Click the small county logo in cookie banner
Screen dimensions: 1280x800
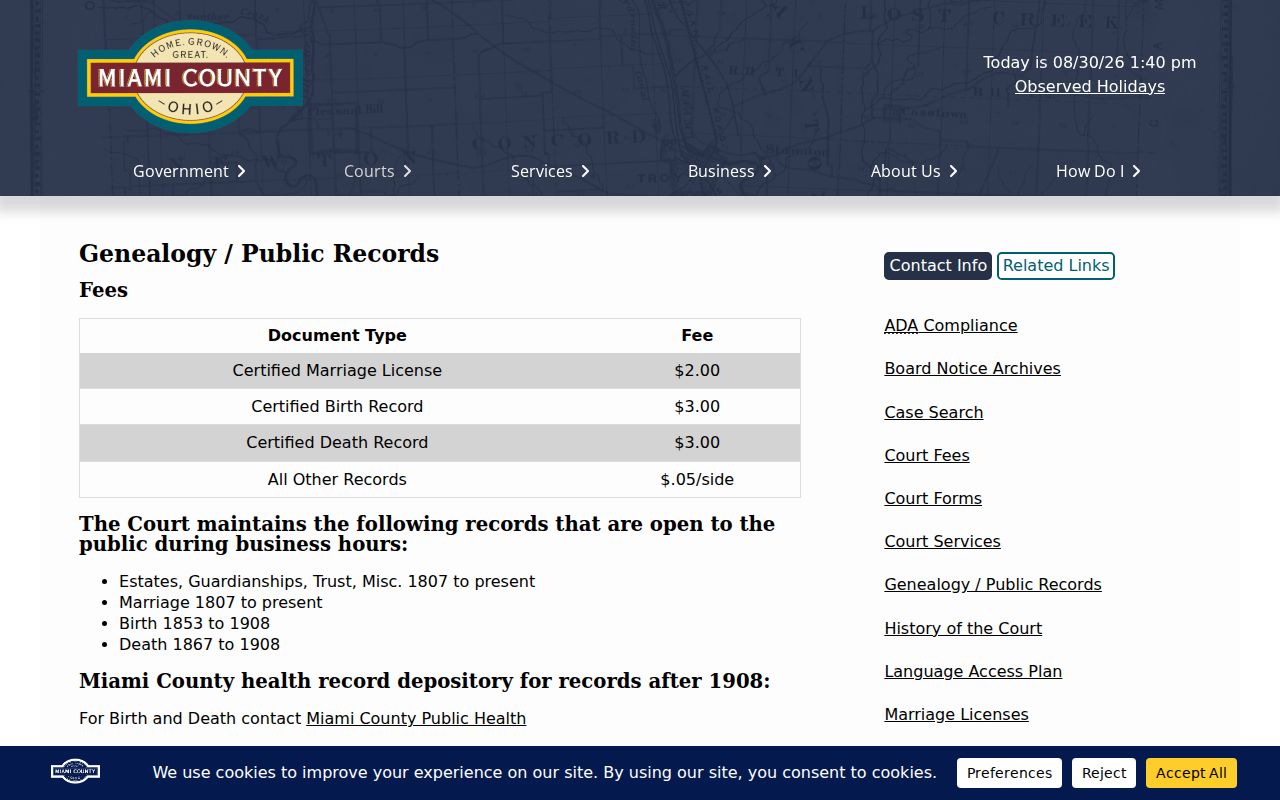coord(76,772)
